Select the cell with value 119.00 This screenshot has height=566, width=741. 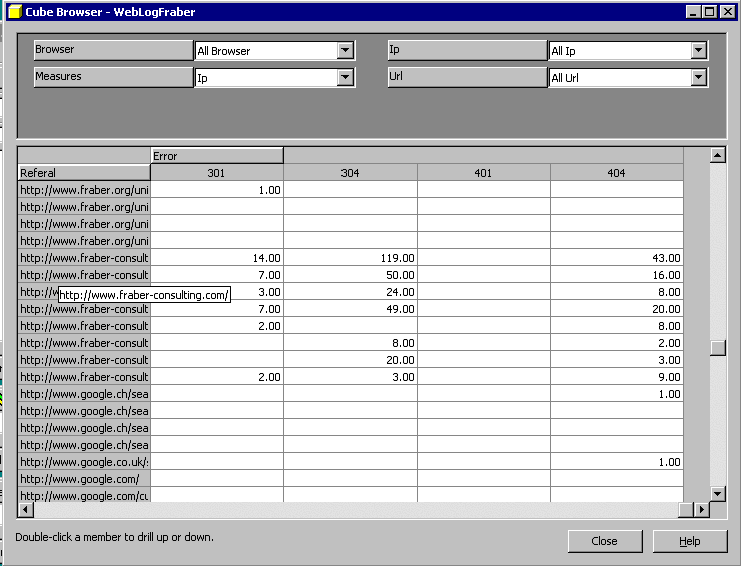350,258
